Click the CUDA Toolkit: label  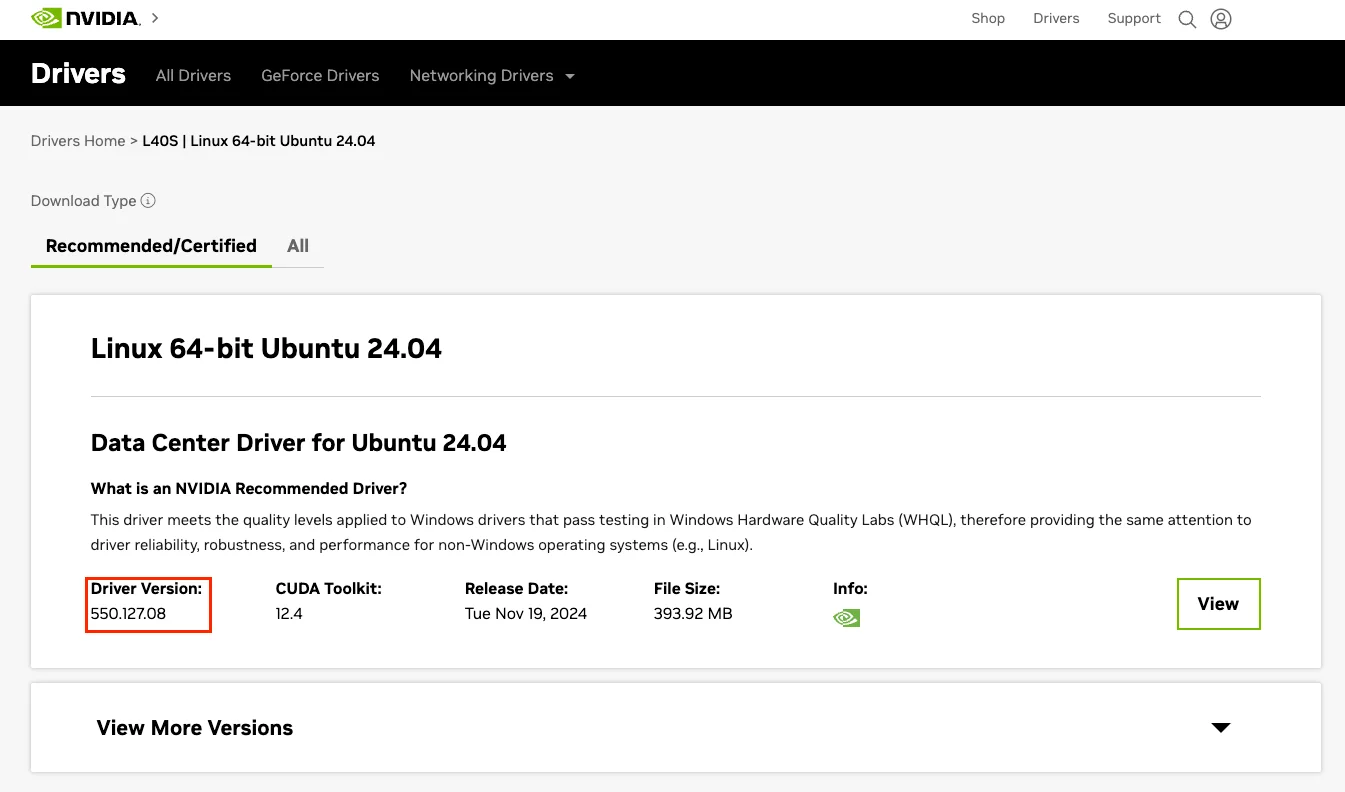coord(329,589)
